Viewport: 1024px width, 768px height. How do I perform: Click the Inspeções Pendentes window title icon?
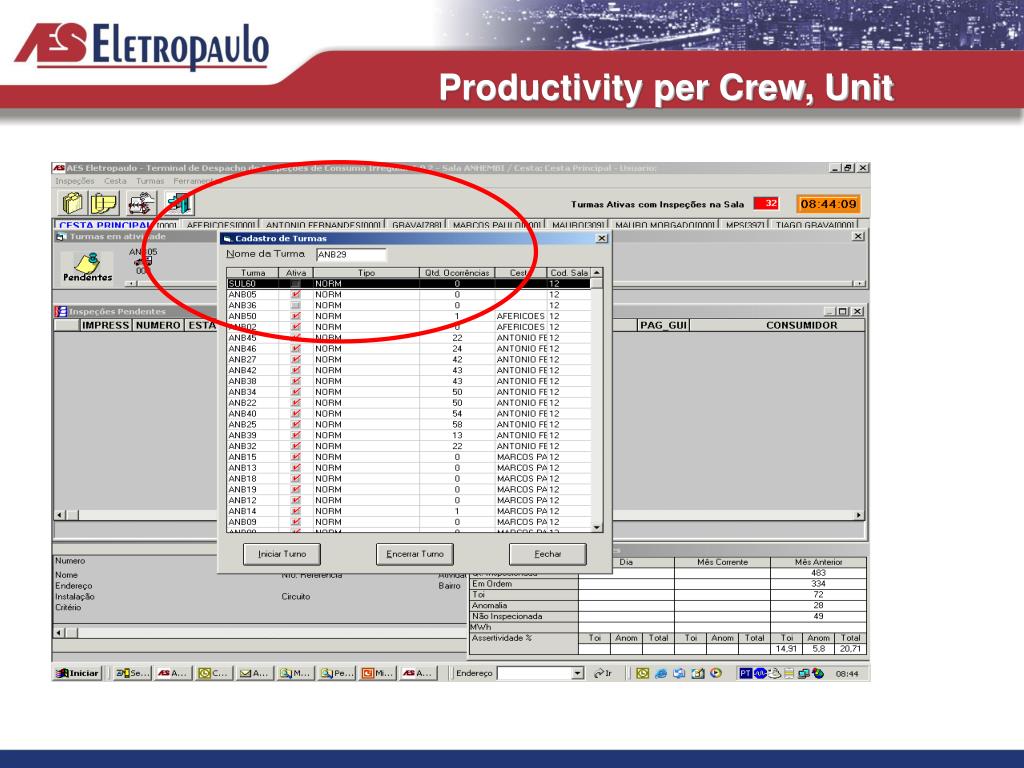click(x=61, y=312)
